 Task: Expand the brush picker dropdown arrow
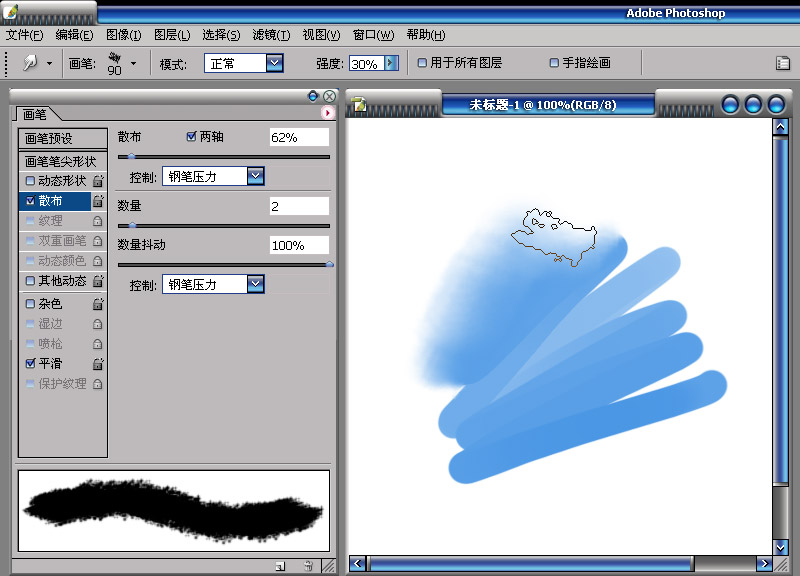point(133,63)
